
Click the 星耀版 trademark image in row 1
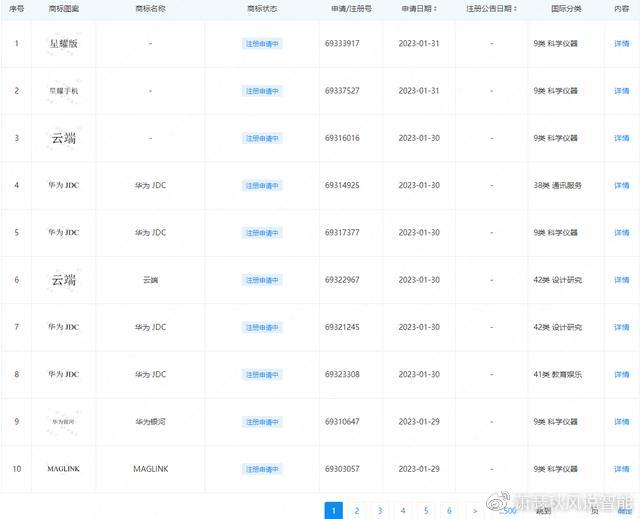point(63,44)
